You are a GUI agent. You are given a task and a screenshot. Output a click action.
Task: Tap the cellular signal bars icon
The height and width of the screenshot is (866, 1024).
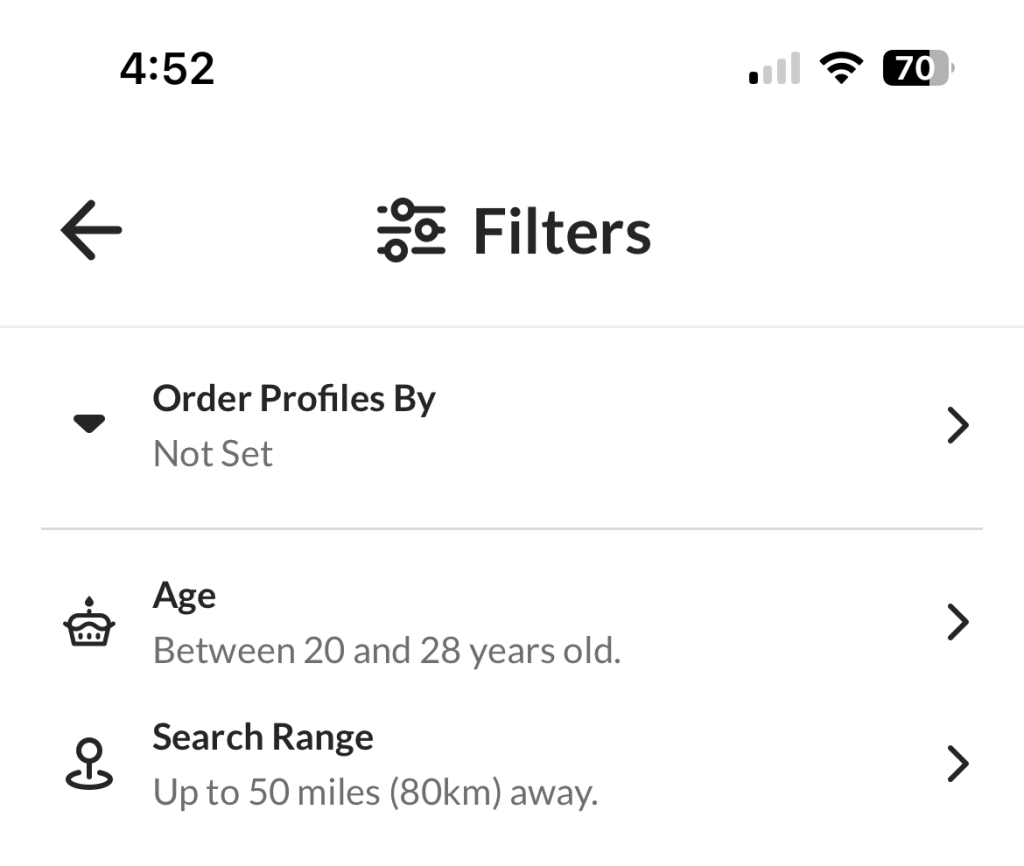pos(775,68)
